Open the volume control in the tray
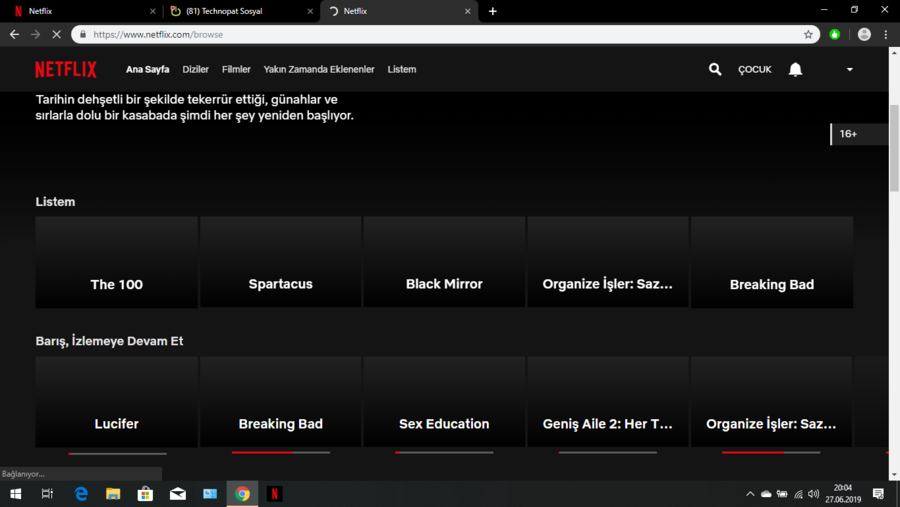Image resolution: width=900 pixels, height=507 pixels. [813, 494]
